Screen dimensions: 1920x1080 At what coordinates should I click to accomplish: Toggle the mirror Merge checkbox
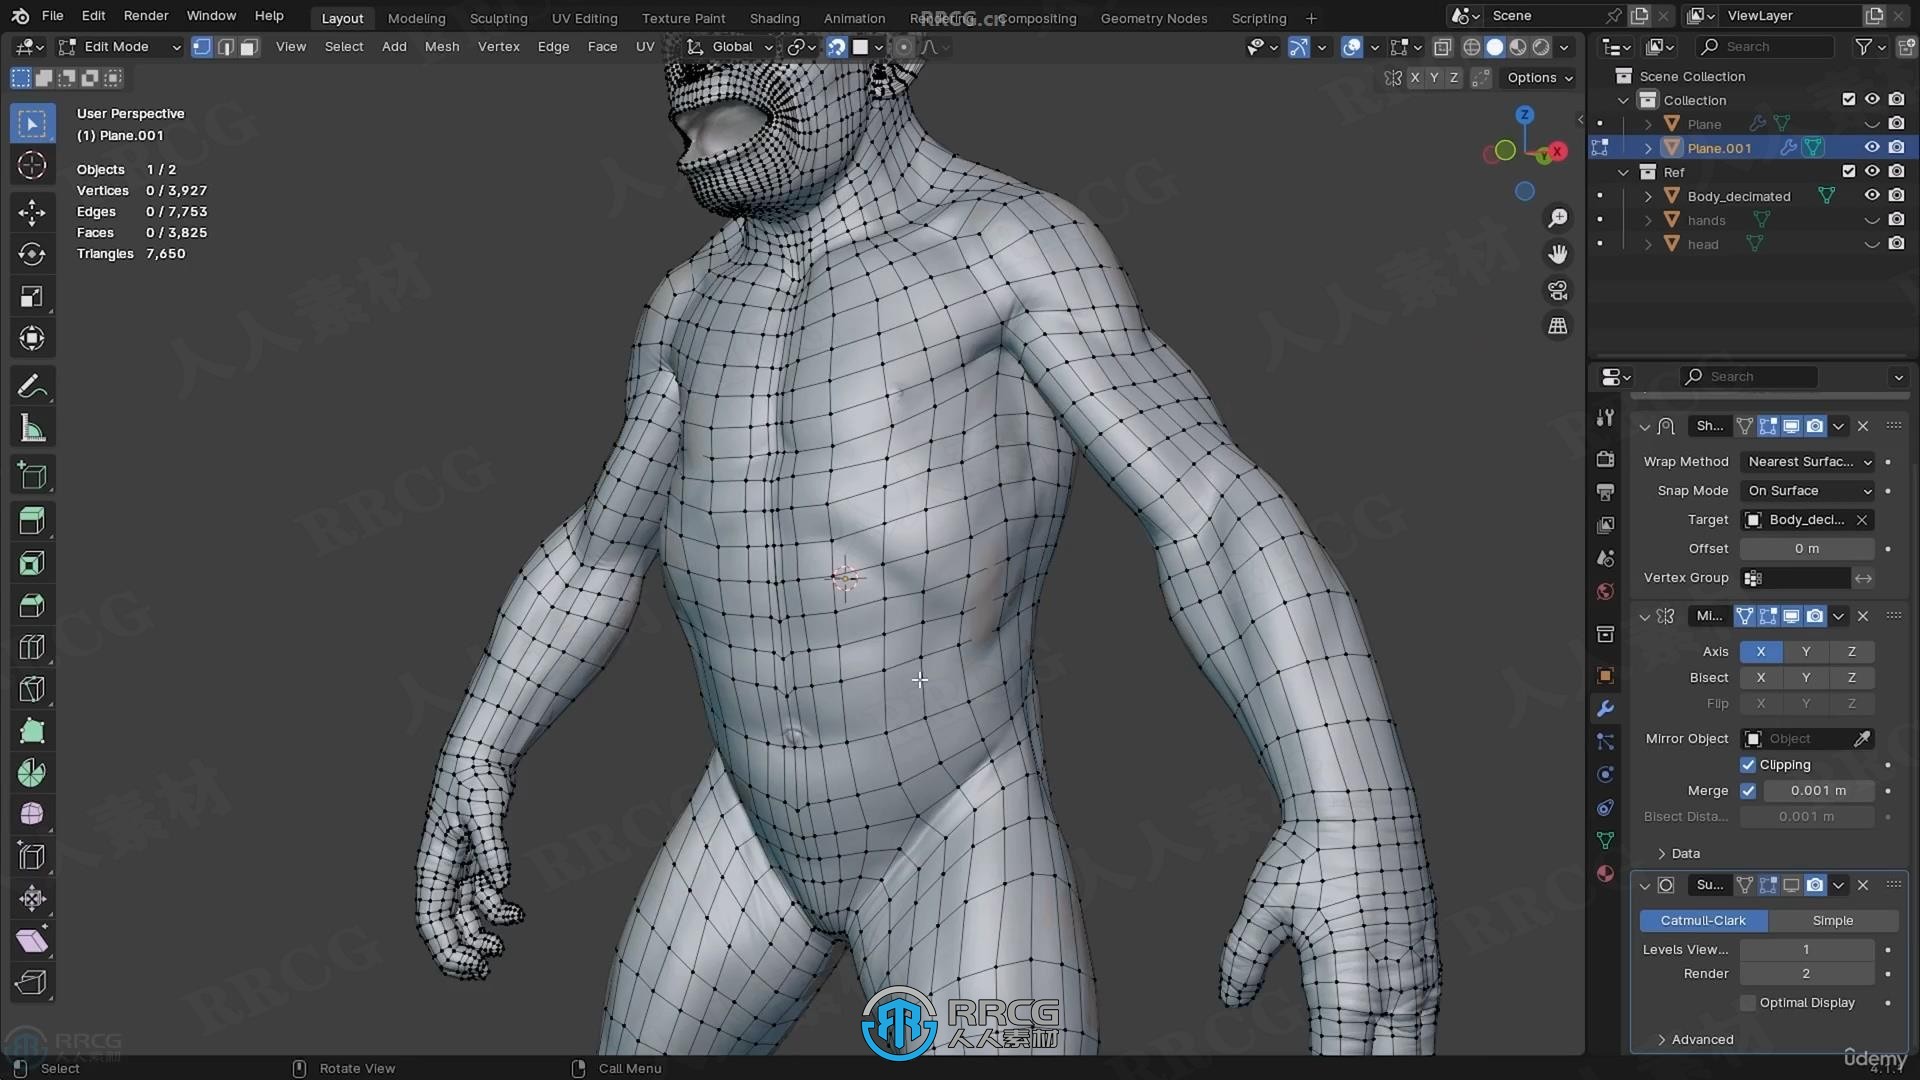pos(1748,791)
